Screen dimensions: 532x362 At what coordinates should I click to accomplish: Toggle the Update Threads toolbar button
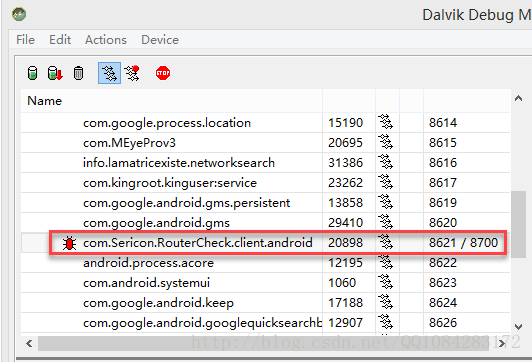pos(109,73)
